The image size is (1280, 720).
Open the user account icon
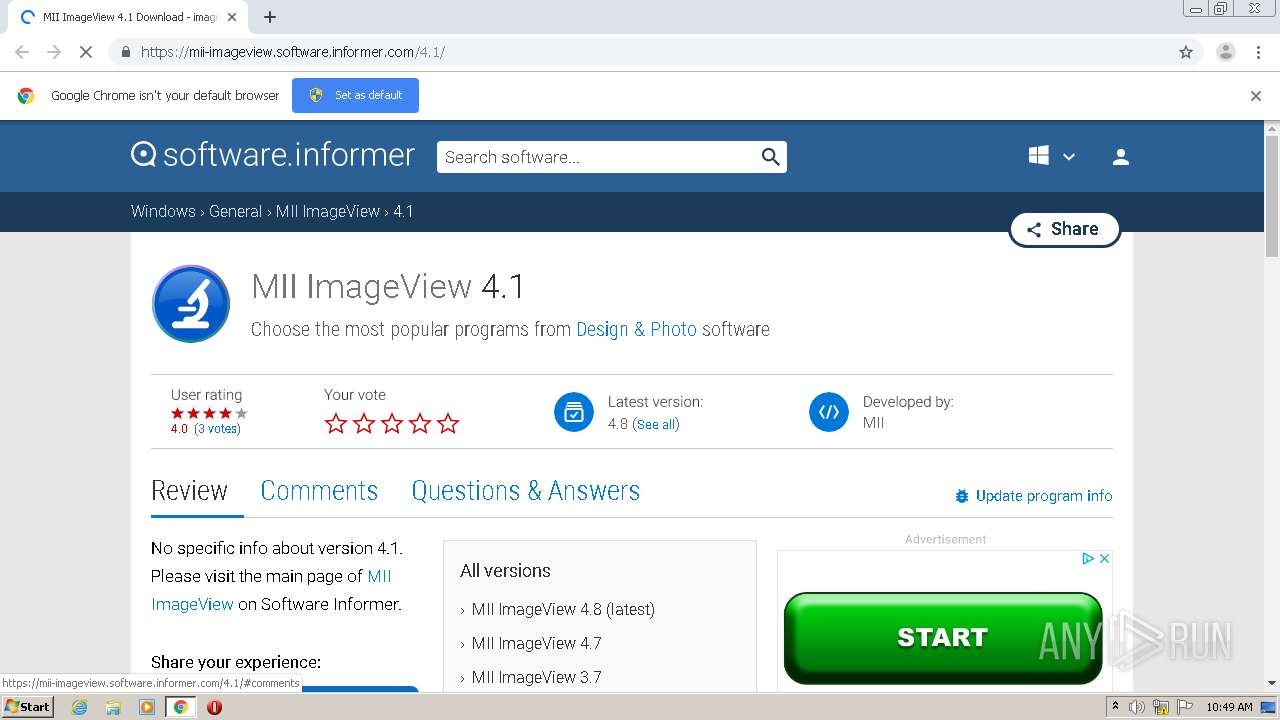click(x=1120, y=157)
